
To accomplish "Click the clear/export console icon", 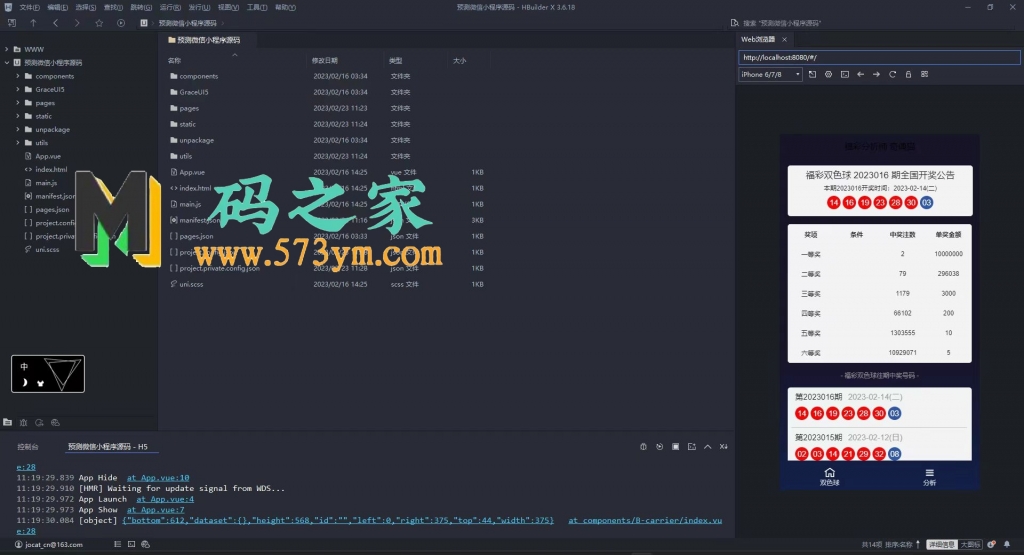I will tap(692, 447).
